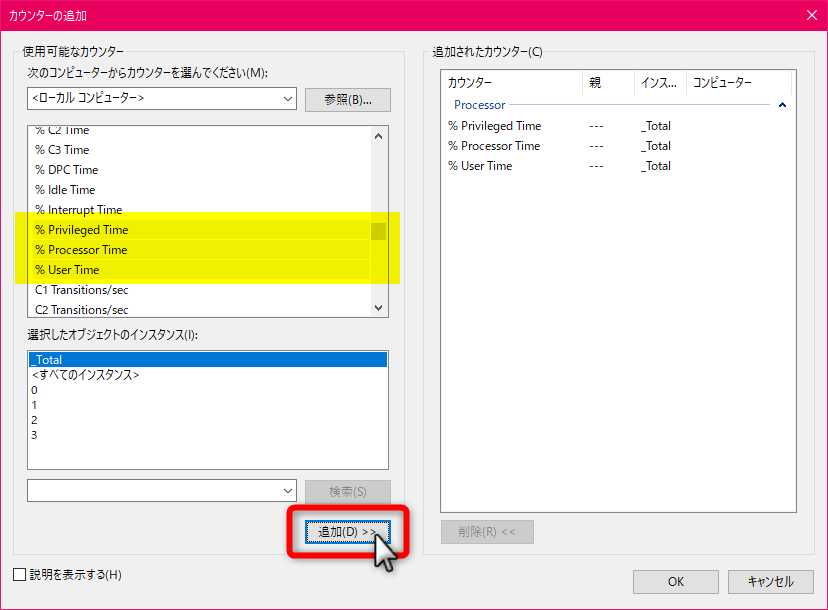Select the _Total instance

click(208, 360)
